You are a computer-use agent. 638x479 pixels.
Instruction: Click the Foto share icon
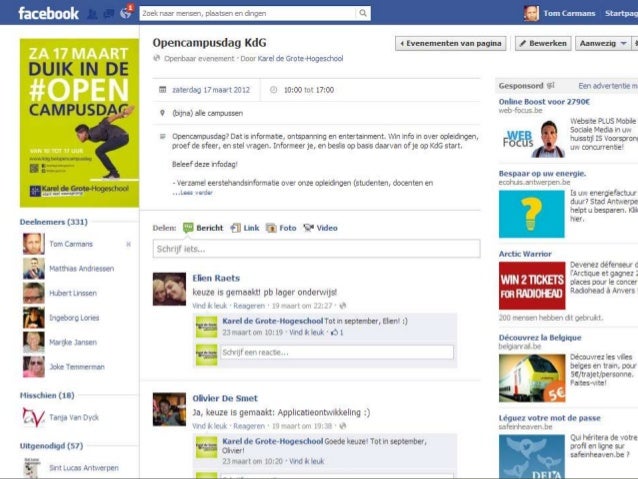[271, 228]
